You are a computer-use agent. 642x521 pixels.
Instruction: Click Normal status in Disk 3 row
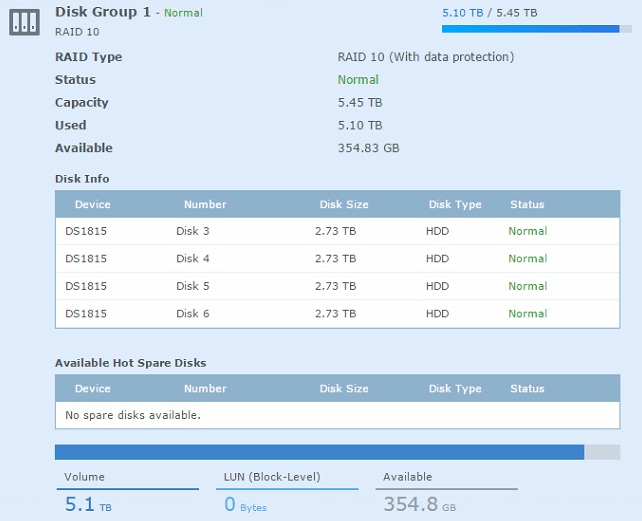[528, 231]
